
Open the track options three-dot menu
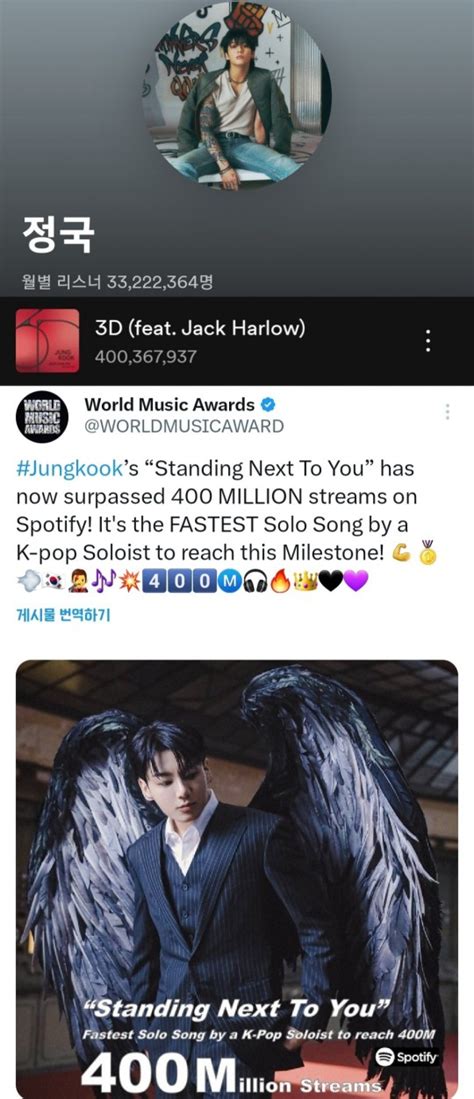[428, 341]
